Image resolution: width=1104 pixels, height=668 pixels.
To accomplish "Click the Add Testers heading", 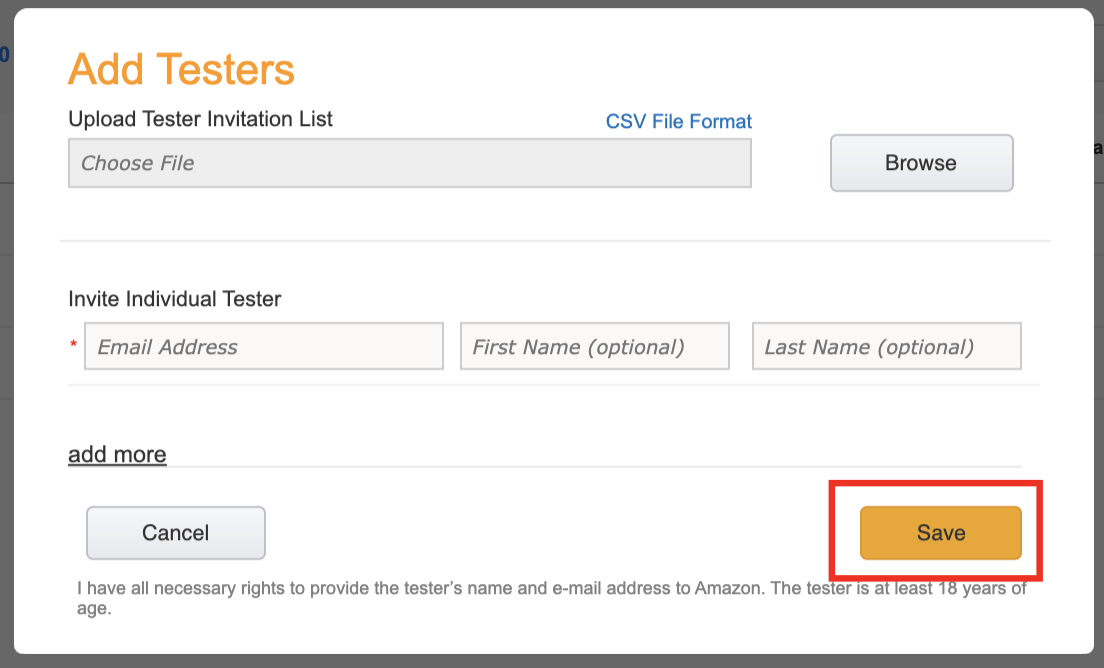I will tap(182, 69).
